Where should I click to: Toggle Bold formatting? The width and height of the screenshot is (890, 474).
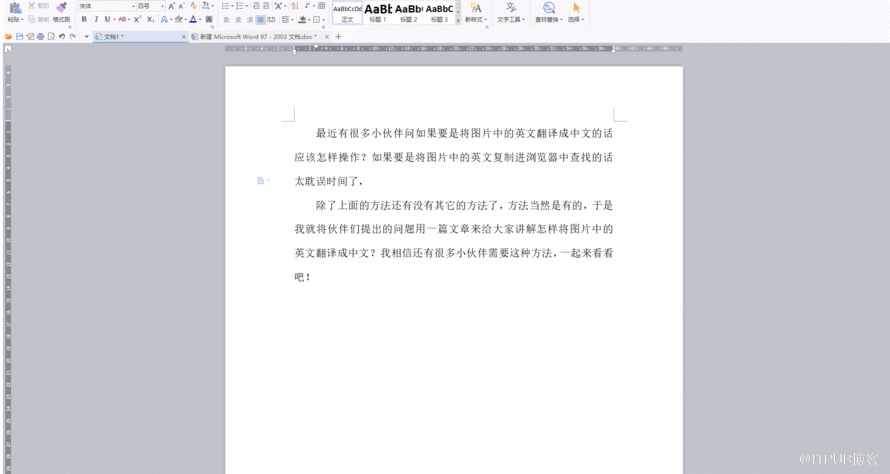pos(84,19)
